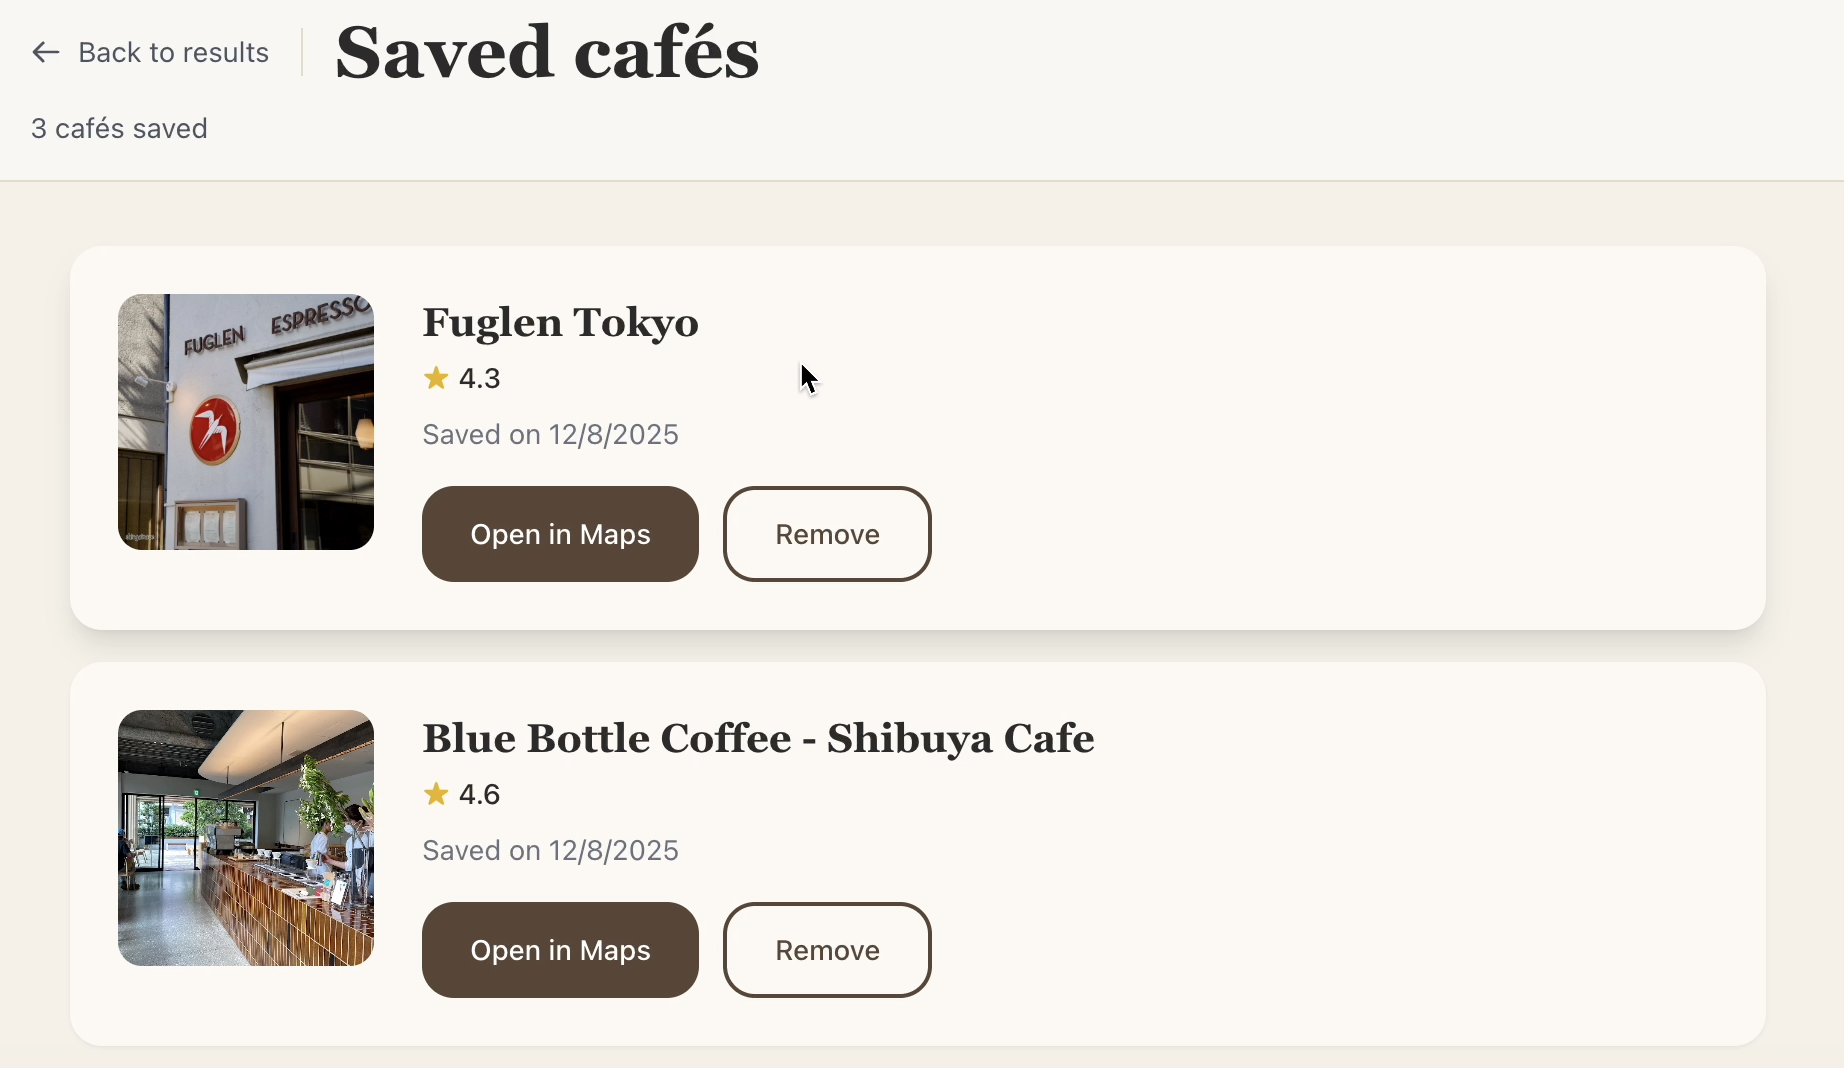Viewport: 1844px width, 1068px height.
Task: Select the Fuglen Tokyo café name
Action: tap(560, 323)
